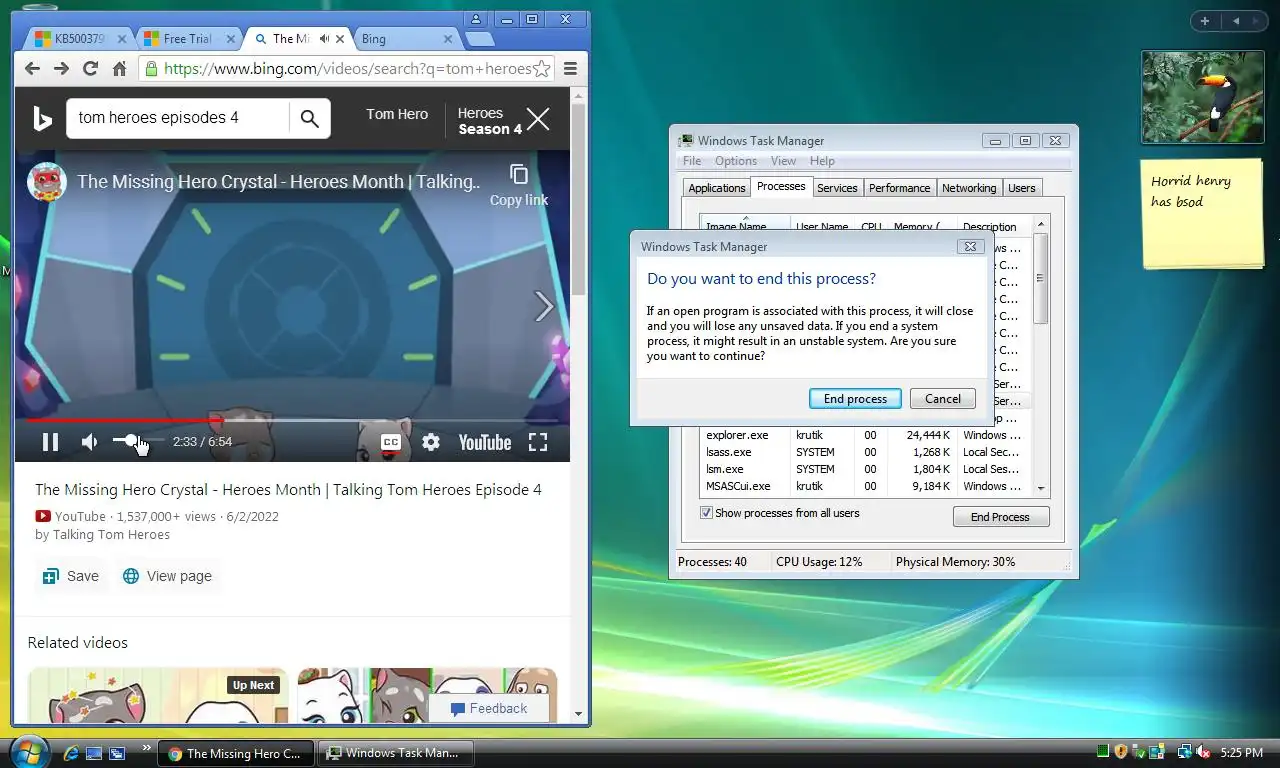The width and height of the screenshot is (1280, 768).
Task: Click the Chrome user profile button
Action: click(x=476, y=19)
